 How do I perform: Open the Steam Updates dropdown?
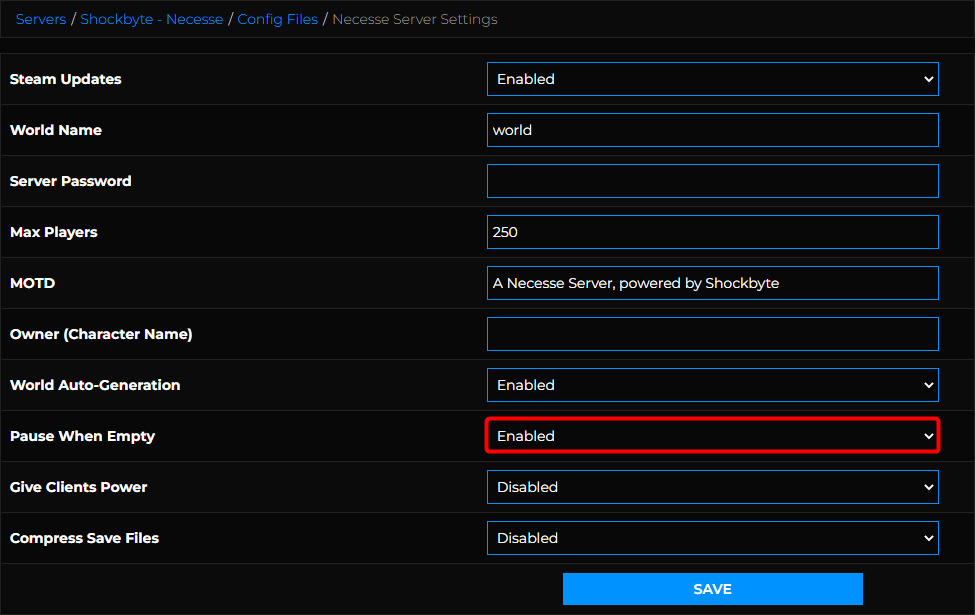[x=713, y=79]
